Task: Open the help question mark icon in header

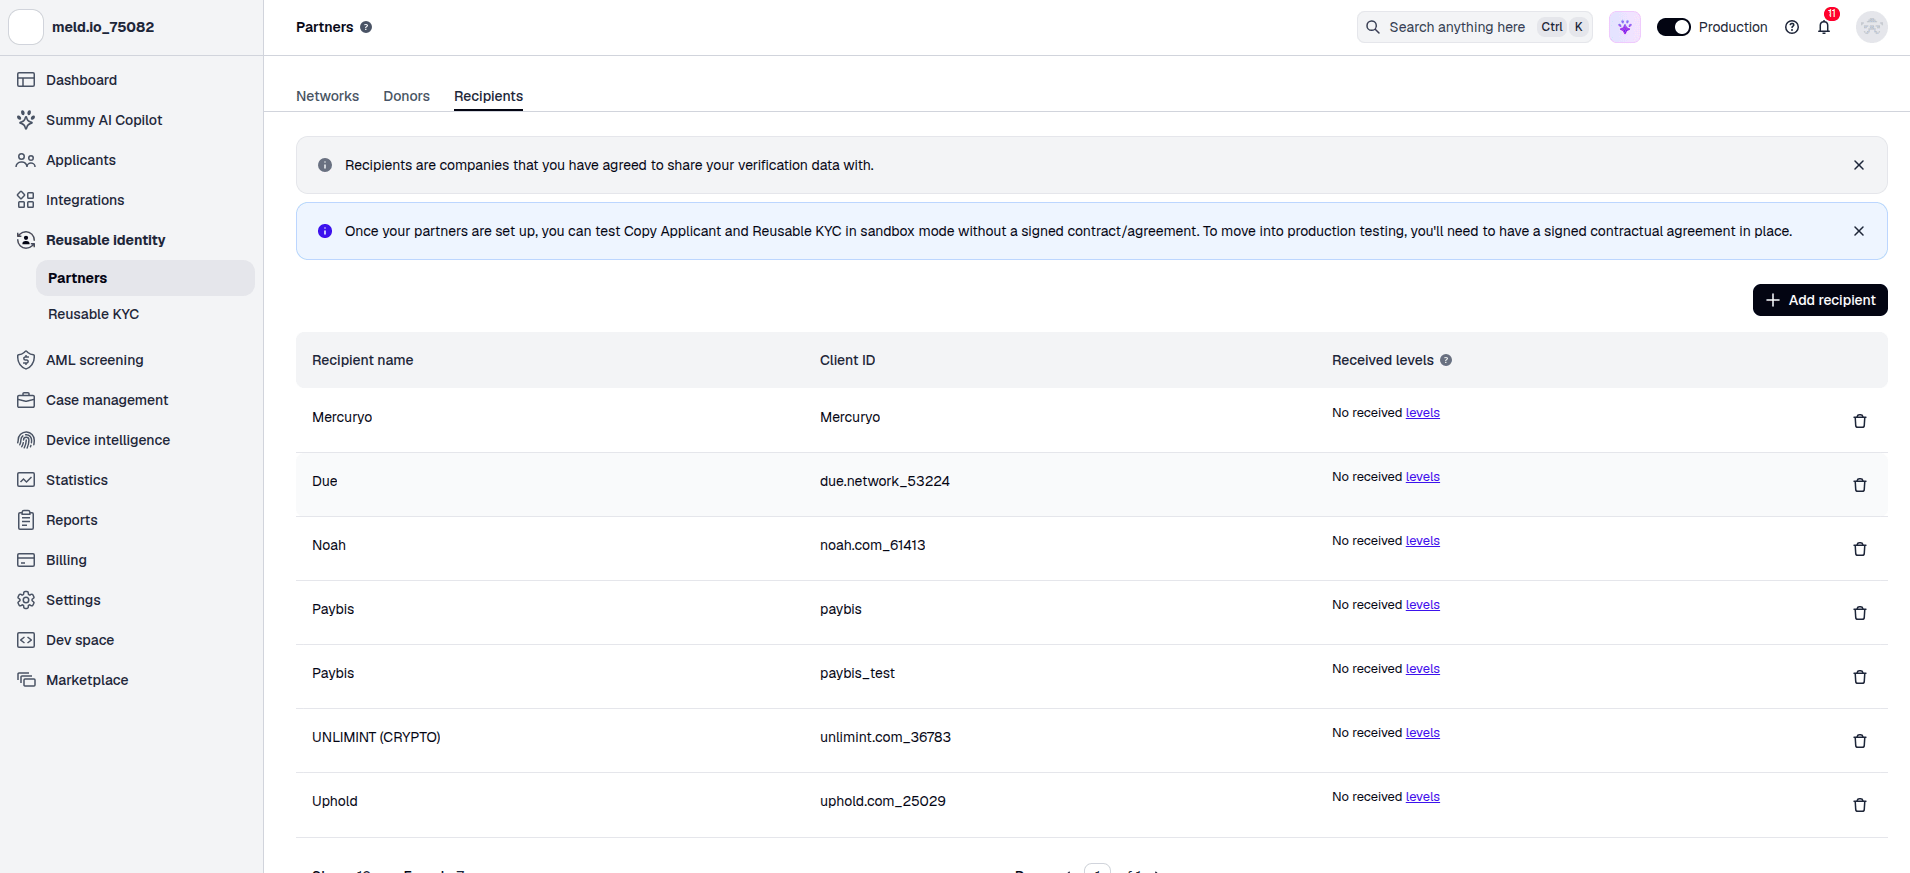Action: (1792, 27)
